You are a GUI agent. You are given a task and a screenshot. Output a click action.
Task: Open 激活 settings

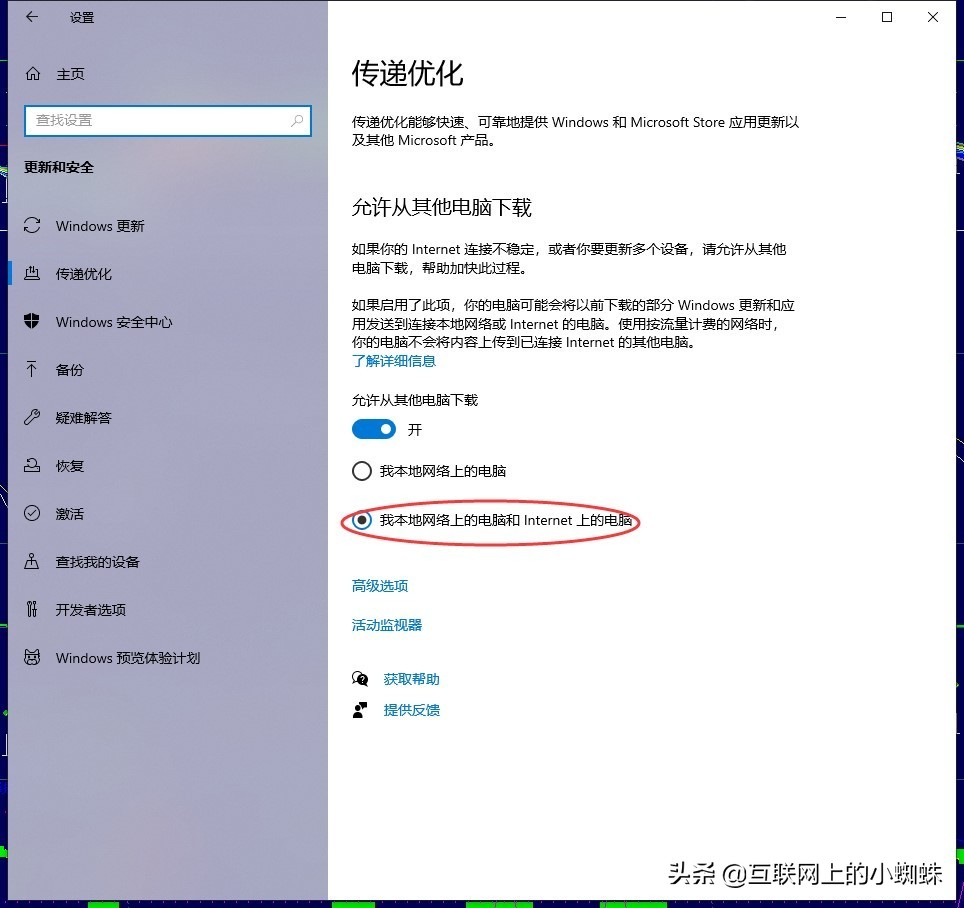pyautogui.click(x=69, y=514)
